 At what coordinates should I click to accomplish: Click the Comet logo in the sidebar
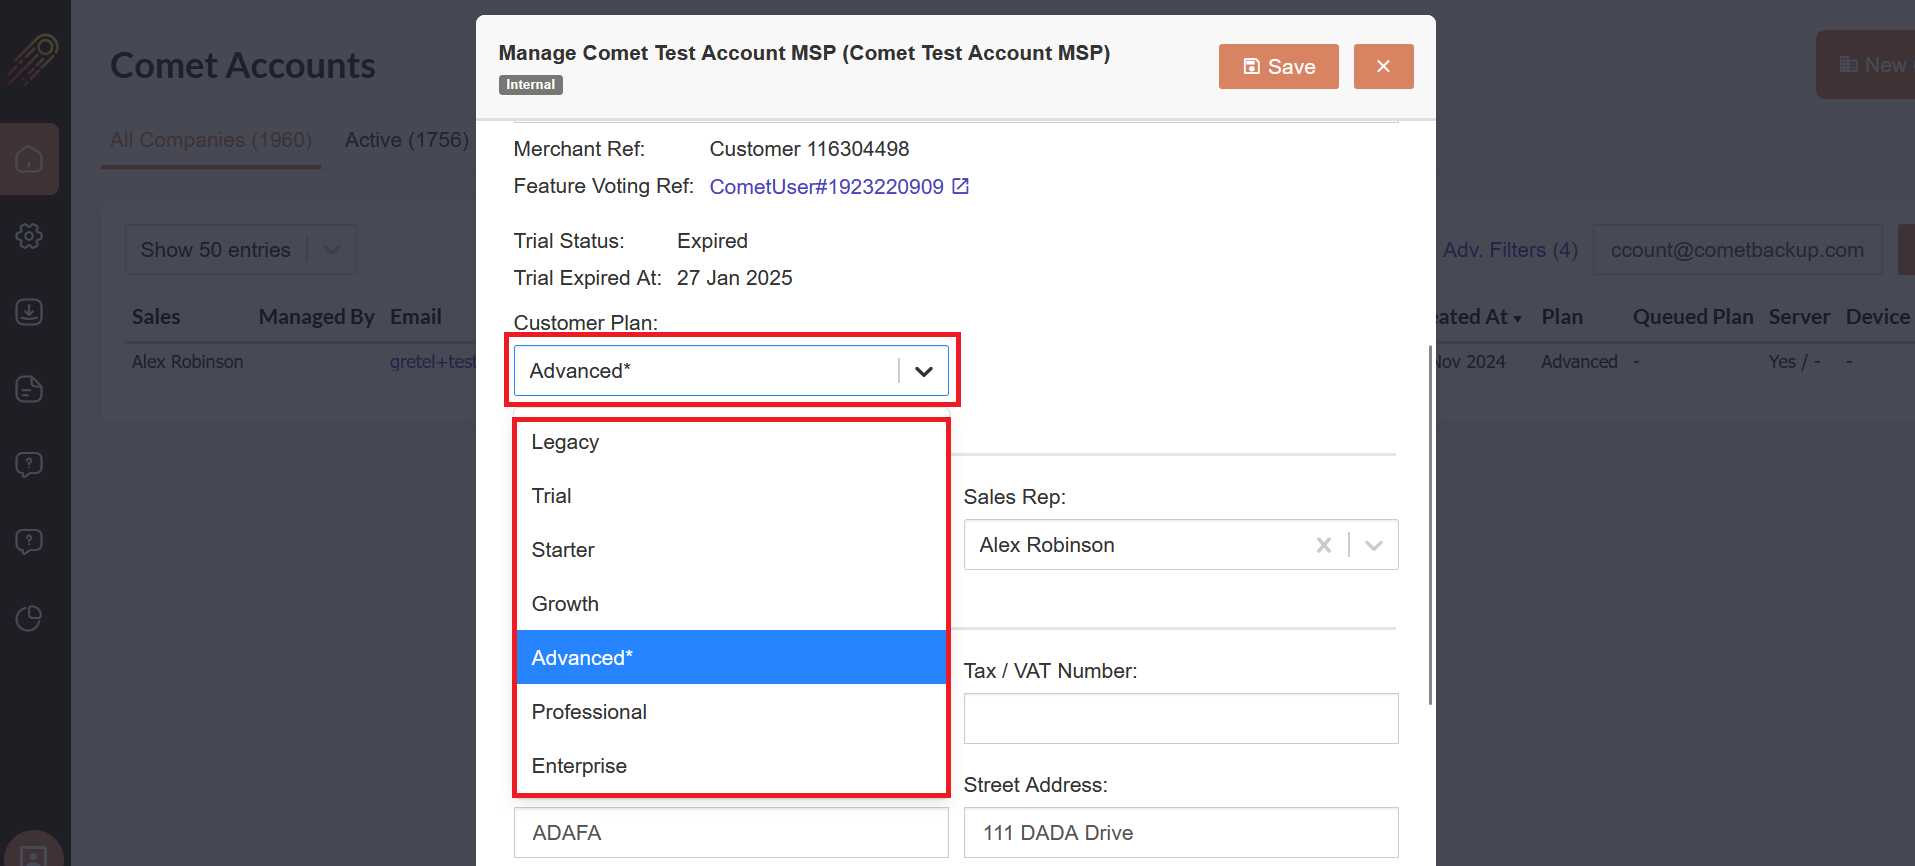[x=33, y=59]
